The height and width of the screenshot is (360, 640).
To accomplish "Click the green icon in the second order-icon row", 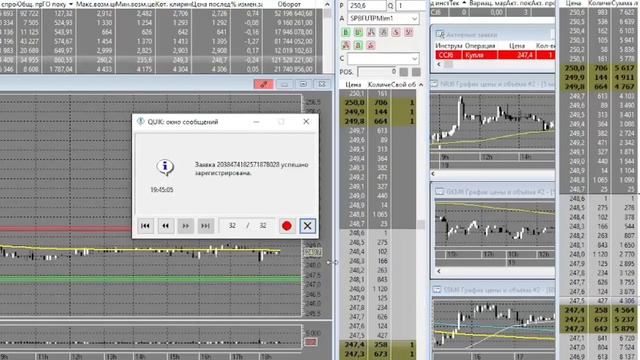I will pyautogui.click(x=358, y=45).
